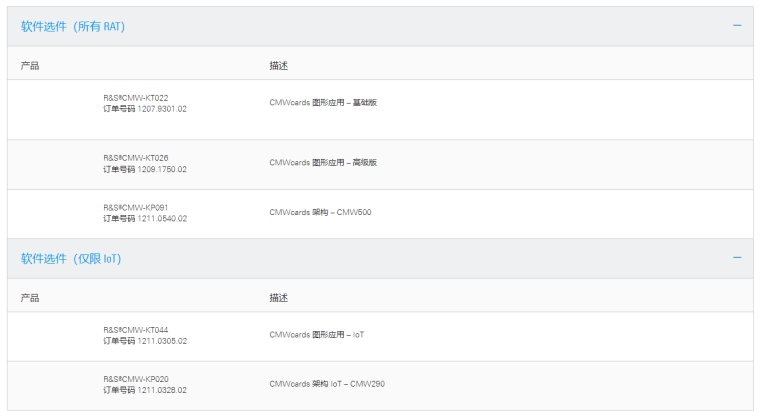Click description CMWcards 架构 – CMW500
Screen dimensions: 760x418
pyautogui.click(x=320, y=212)
